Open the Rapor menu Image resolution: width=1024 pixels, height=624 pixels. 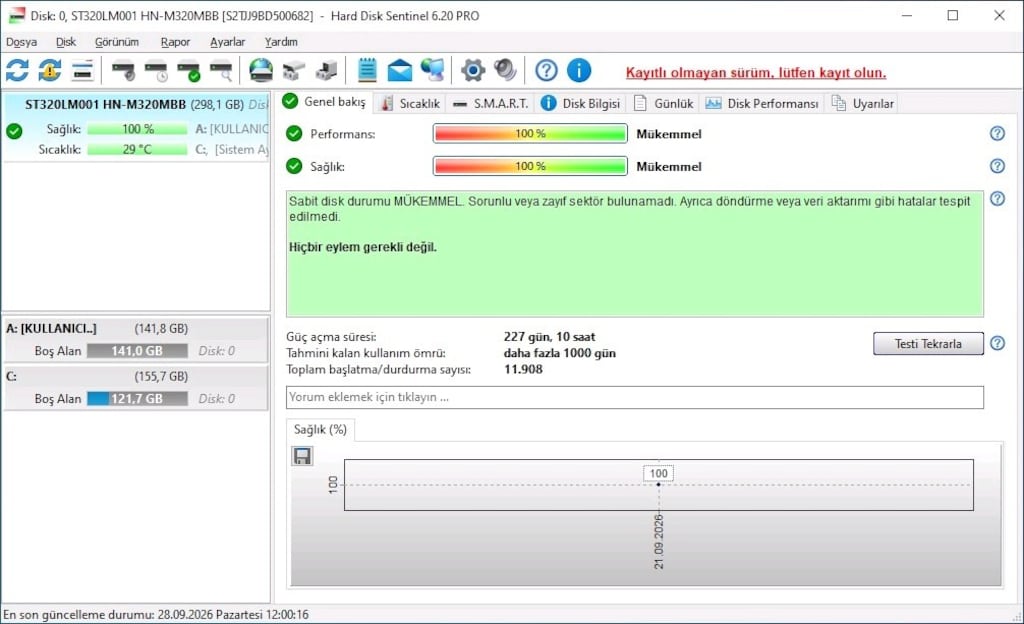click(175, 42)
